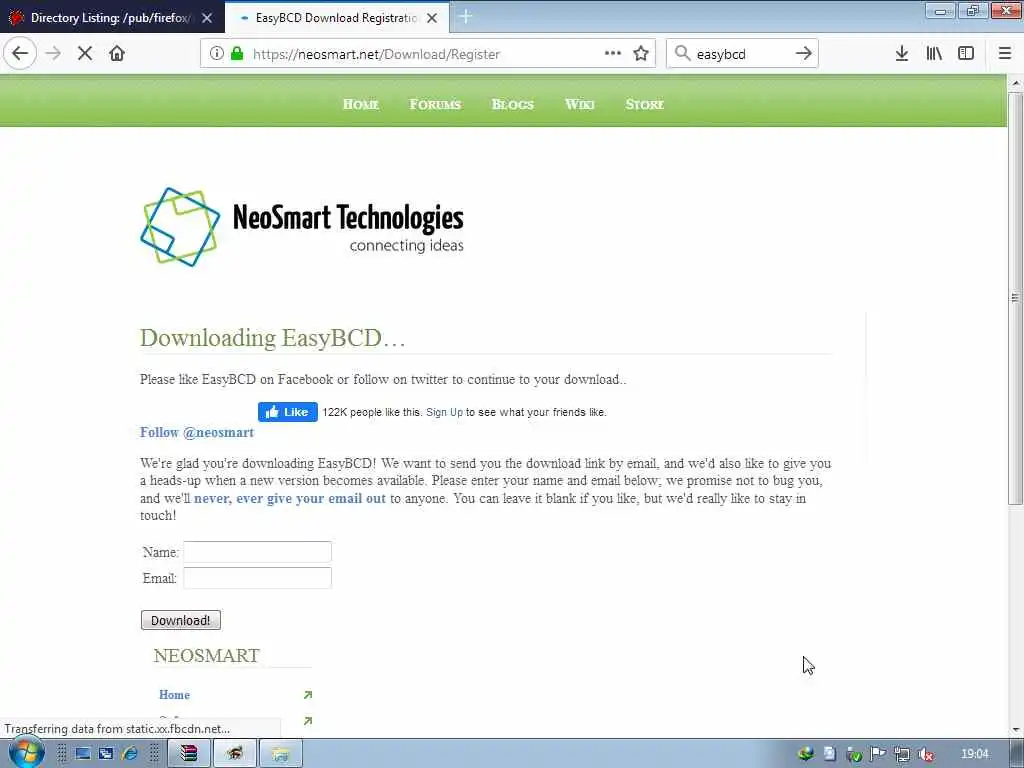Viewport: 1024px width, 768px height.
Task: Focus the Email input field
Action: [257, 578]
